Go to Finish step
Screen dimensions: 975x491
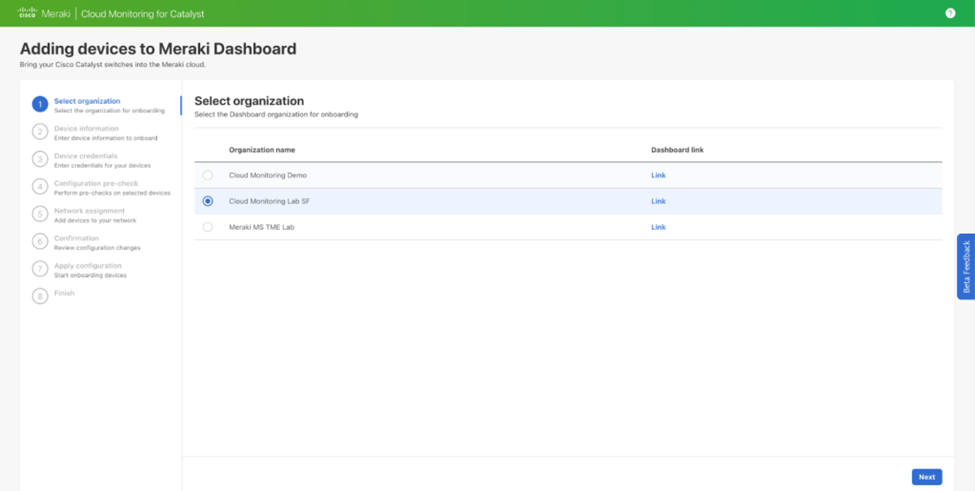coord(64,293)
